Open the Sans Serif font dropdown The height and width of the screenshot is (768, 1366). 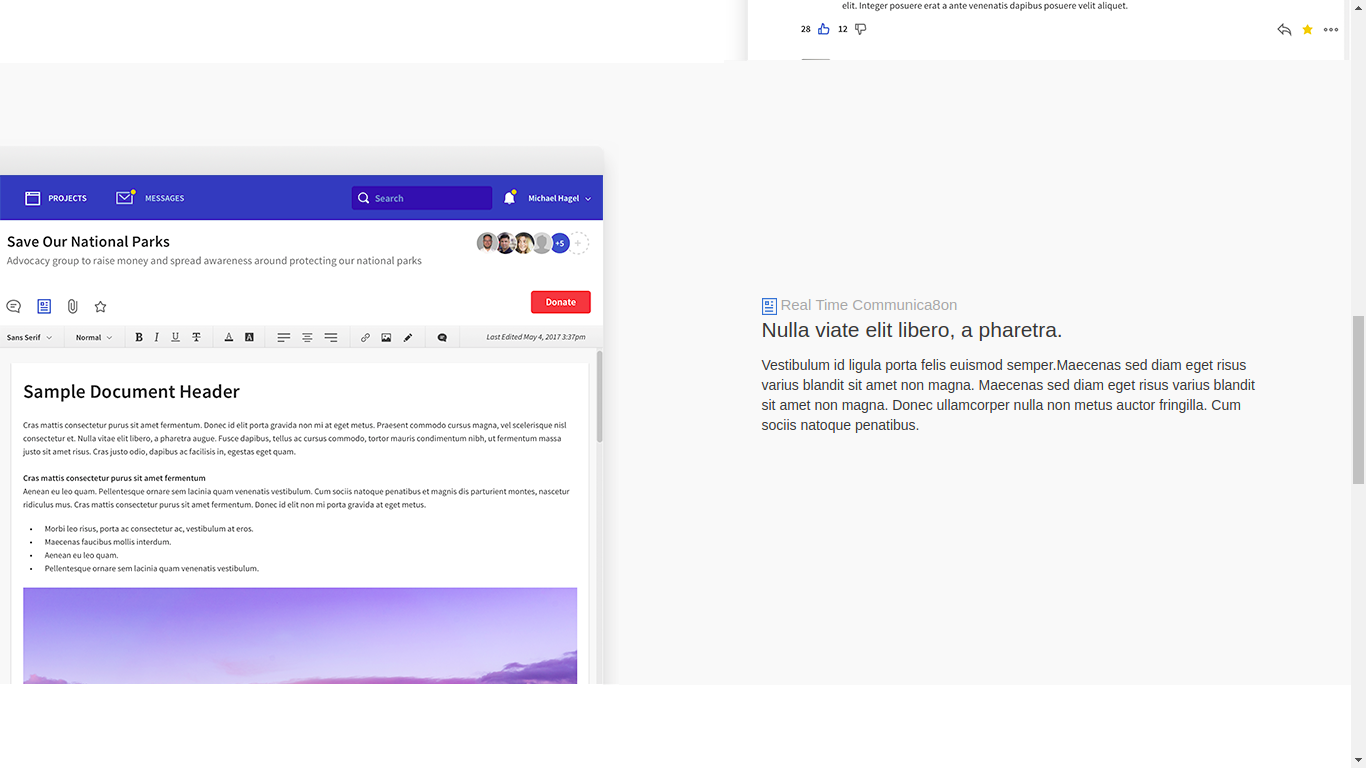29,338
